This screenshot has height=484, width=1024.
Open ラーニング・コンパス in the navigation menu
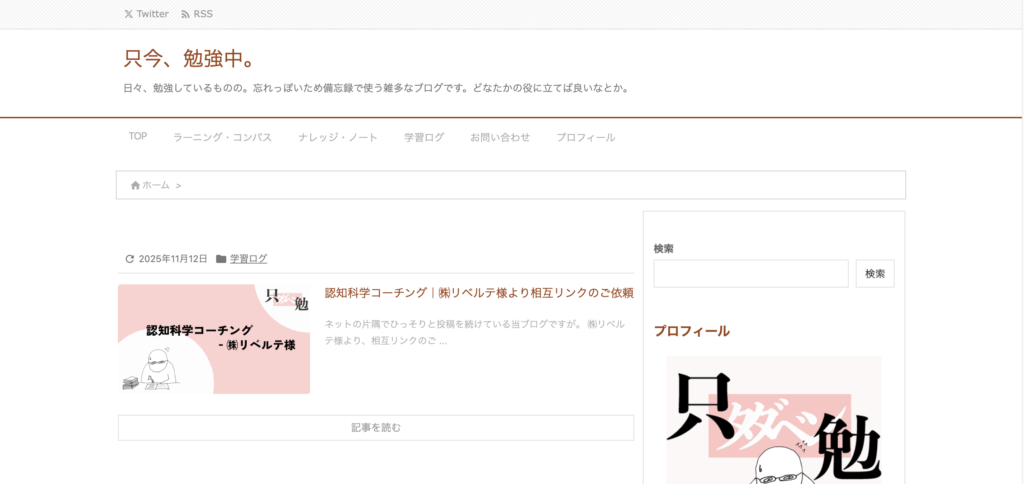(222, 137)
